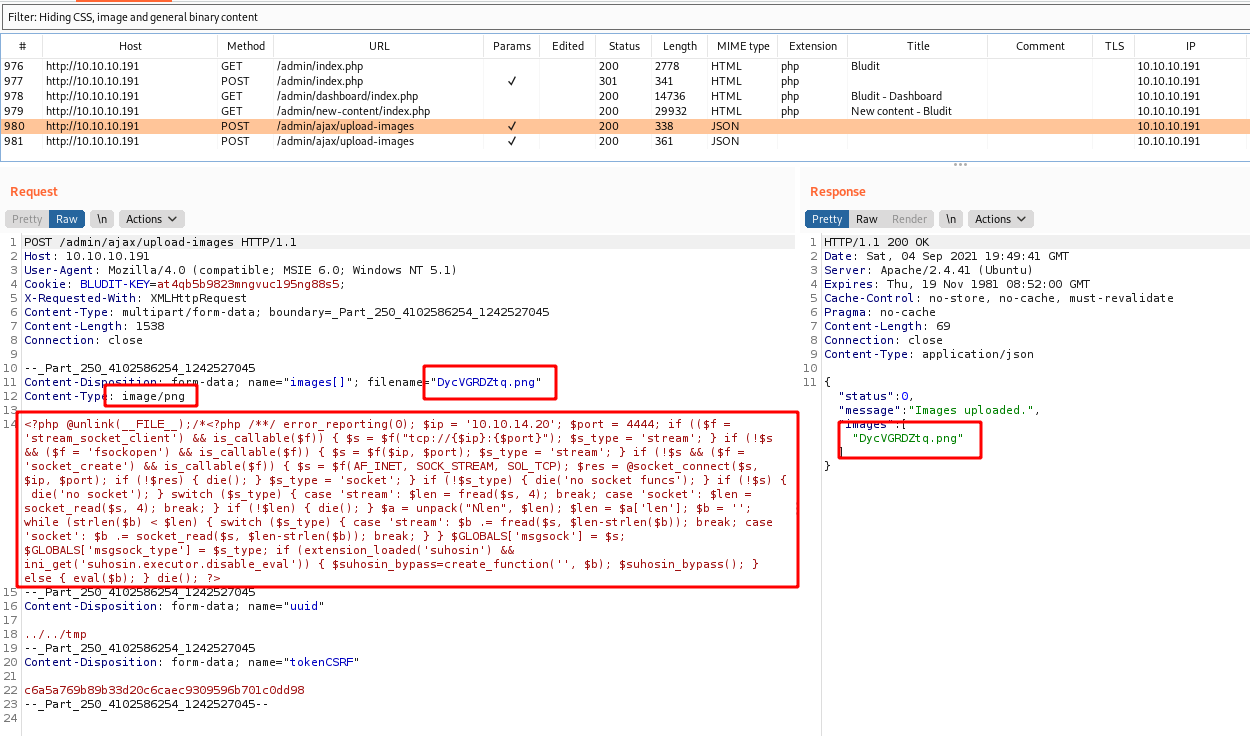Sort history by the Extension column header

(x=813, y=46)
